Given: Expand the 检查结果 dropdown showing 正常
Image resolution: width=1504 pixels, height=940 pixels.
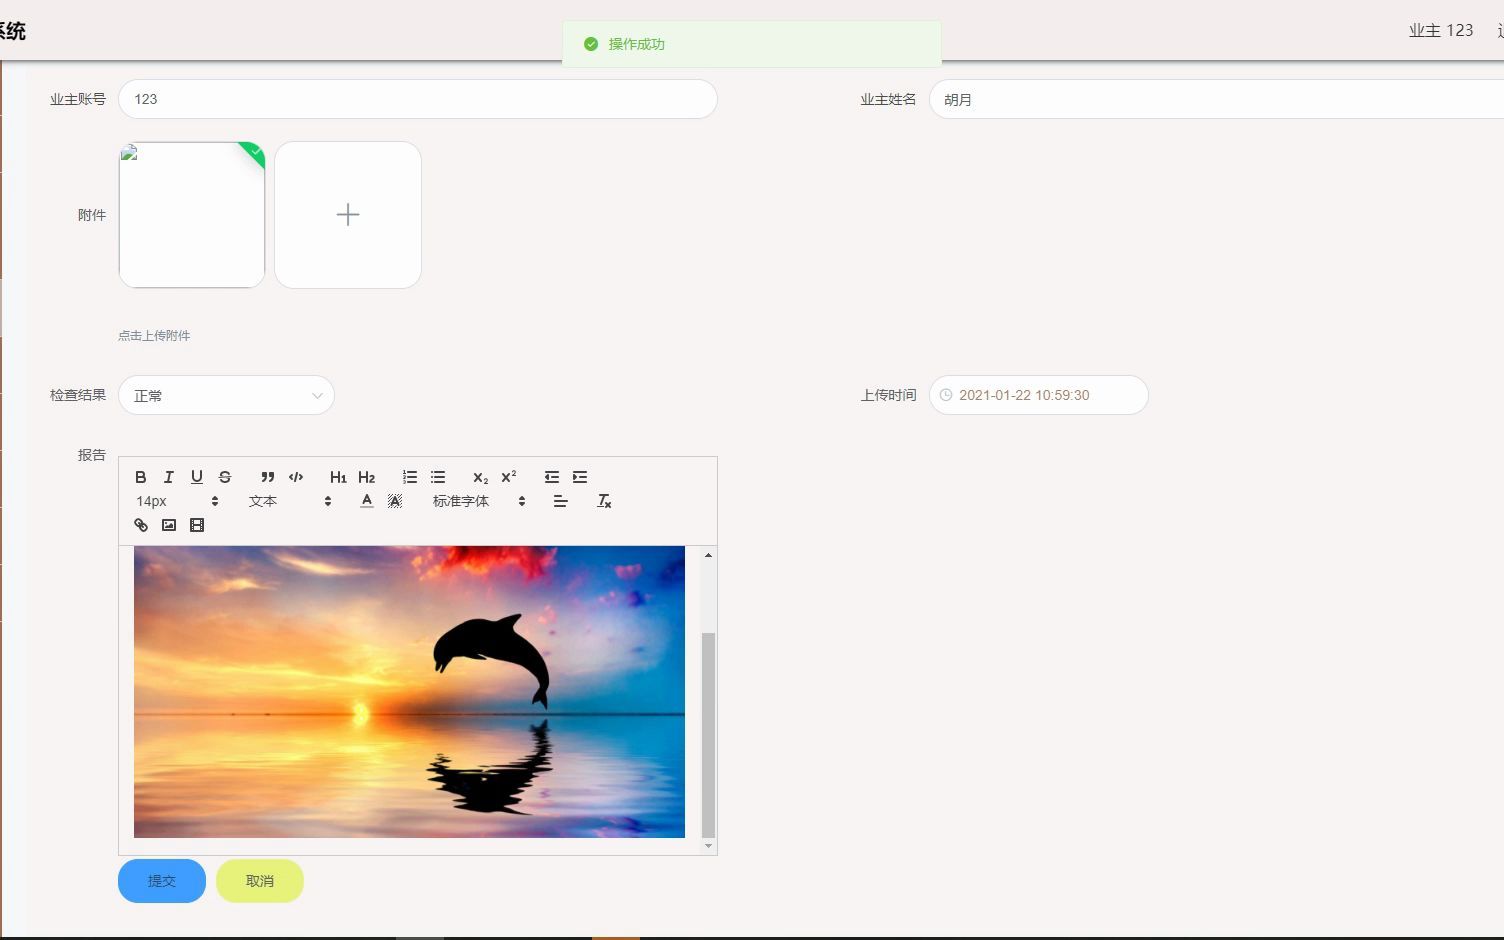Looking at the screenshot, I should (x=226, y=395).
